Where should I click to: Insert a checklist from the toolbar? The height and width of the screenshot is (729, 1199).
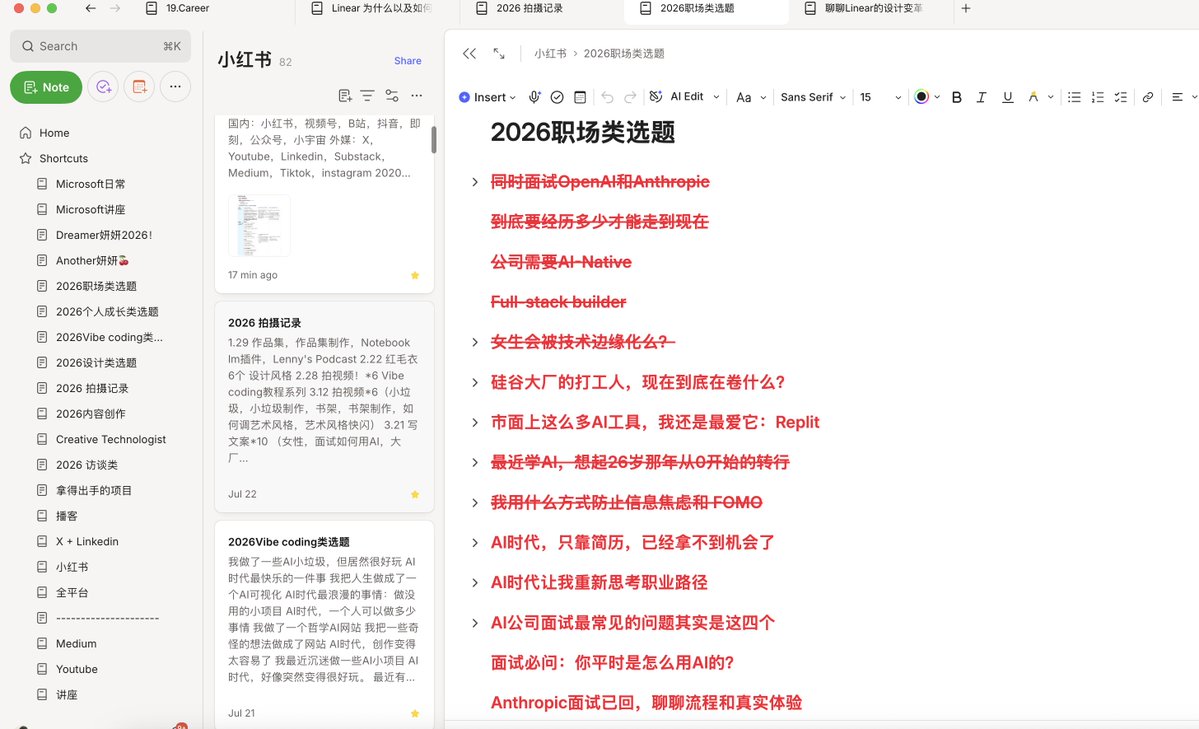(1120, 97)
